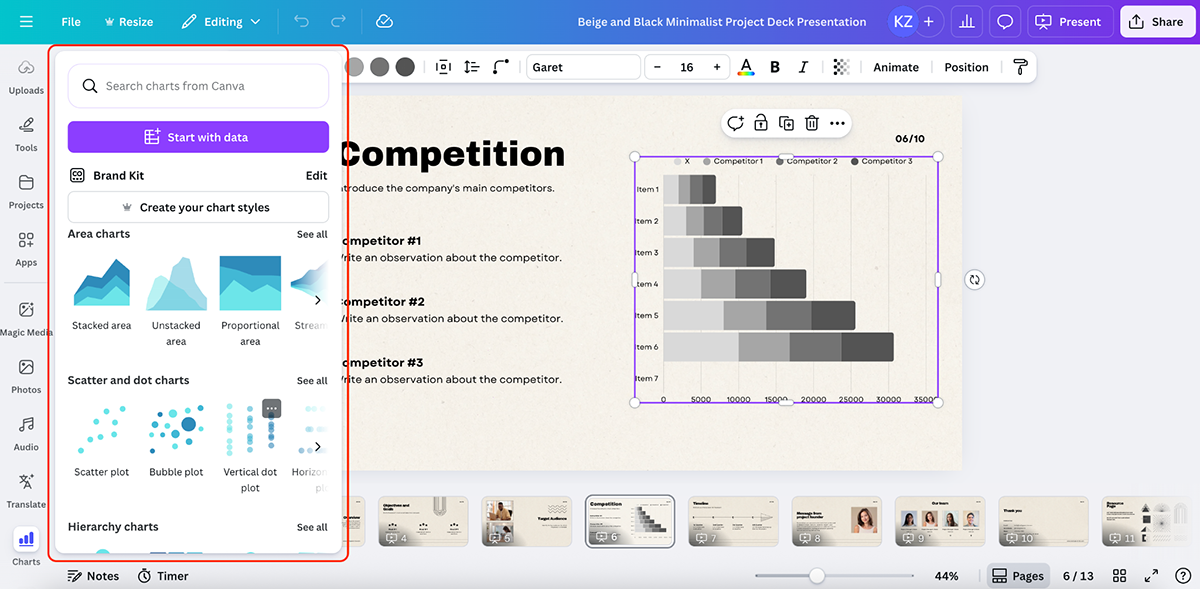This screenshot has width=1200, height=589.
Task: Open the Photos panel
Action: 25,375
